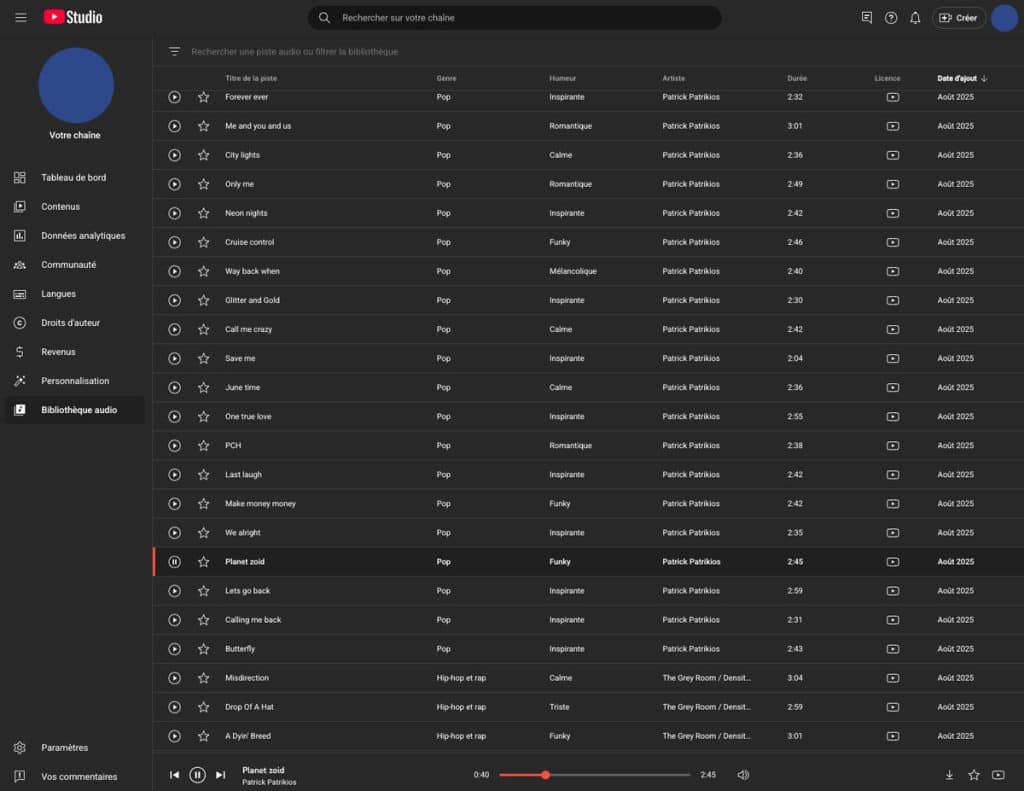
Task: Skip to the next track
Action: point(221,775)
